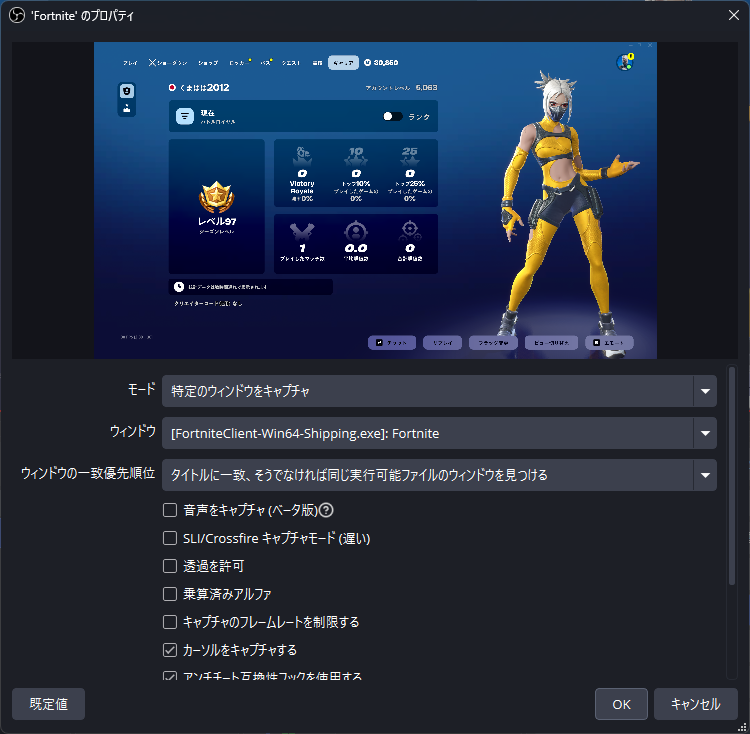Click the filter icon beside 現在 in preview

tap(185, 116)
